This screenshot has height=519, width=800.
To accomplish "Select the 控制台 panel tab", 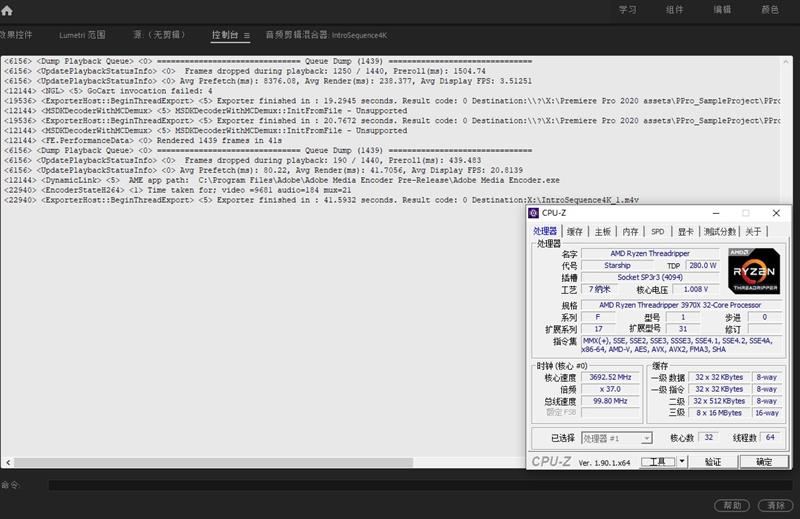I will [225, 35].
